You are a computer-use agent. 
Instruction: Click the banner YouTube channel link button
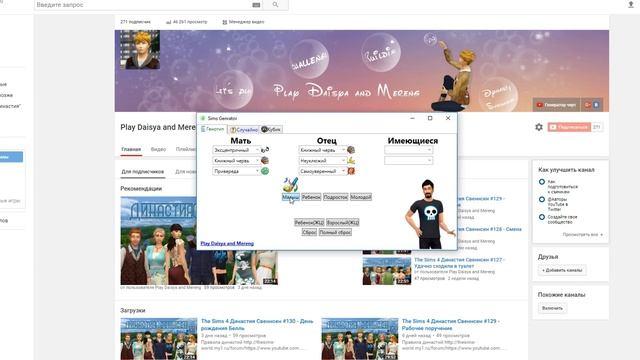point(556,105)
